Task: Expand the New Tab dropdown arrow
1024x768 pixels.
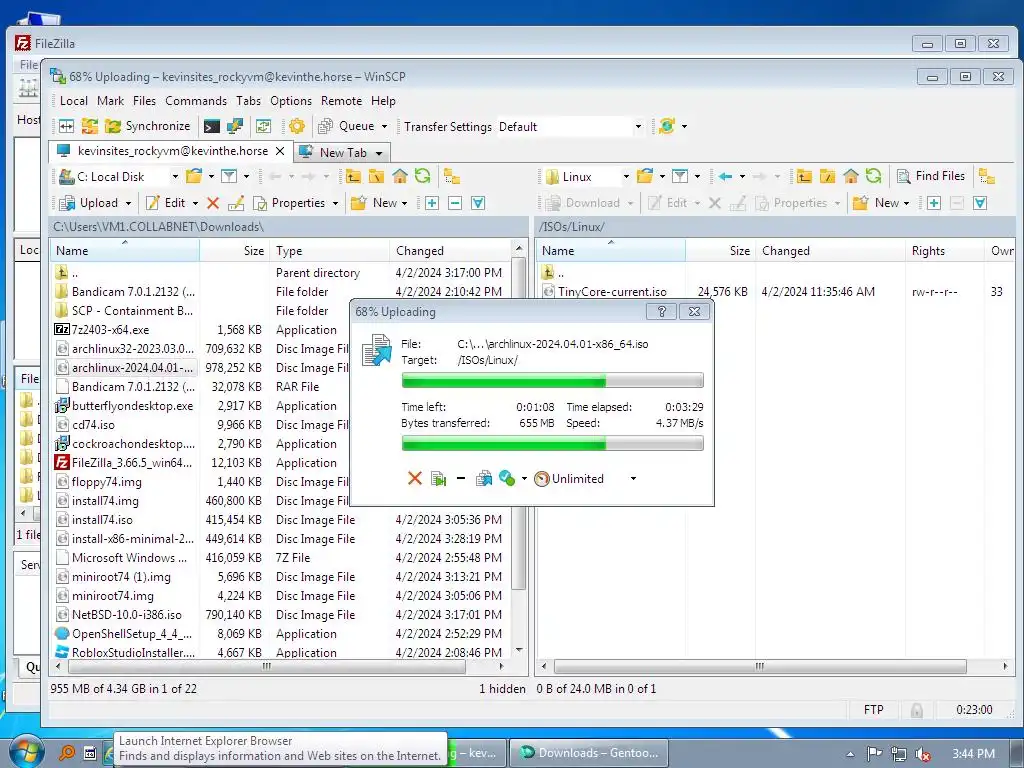Action: tap(379, 153)
